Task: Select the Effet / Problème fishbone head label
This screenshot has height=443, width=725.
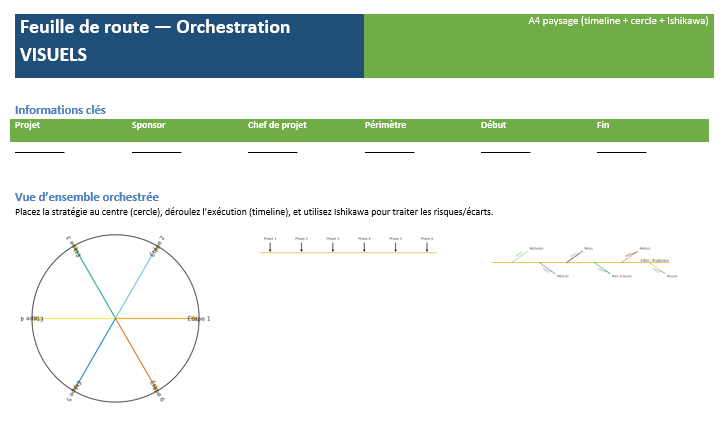Action: [x=654, y=260]
